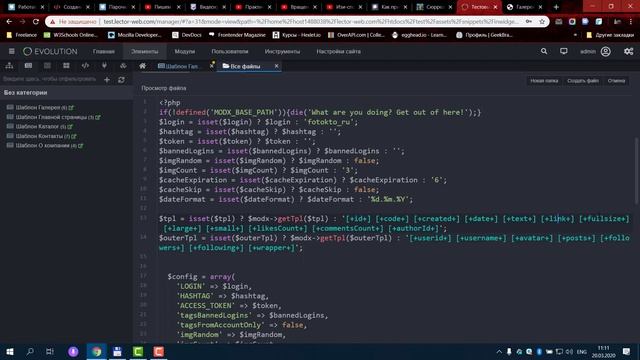Viewport: 640px width, 360px height.
Task: Open the Windows notification center
Action: 627,351
